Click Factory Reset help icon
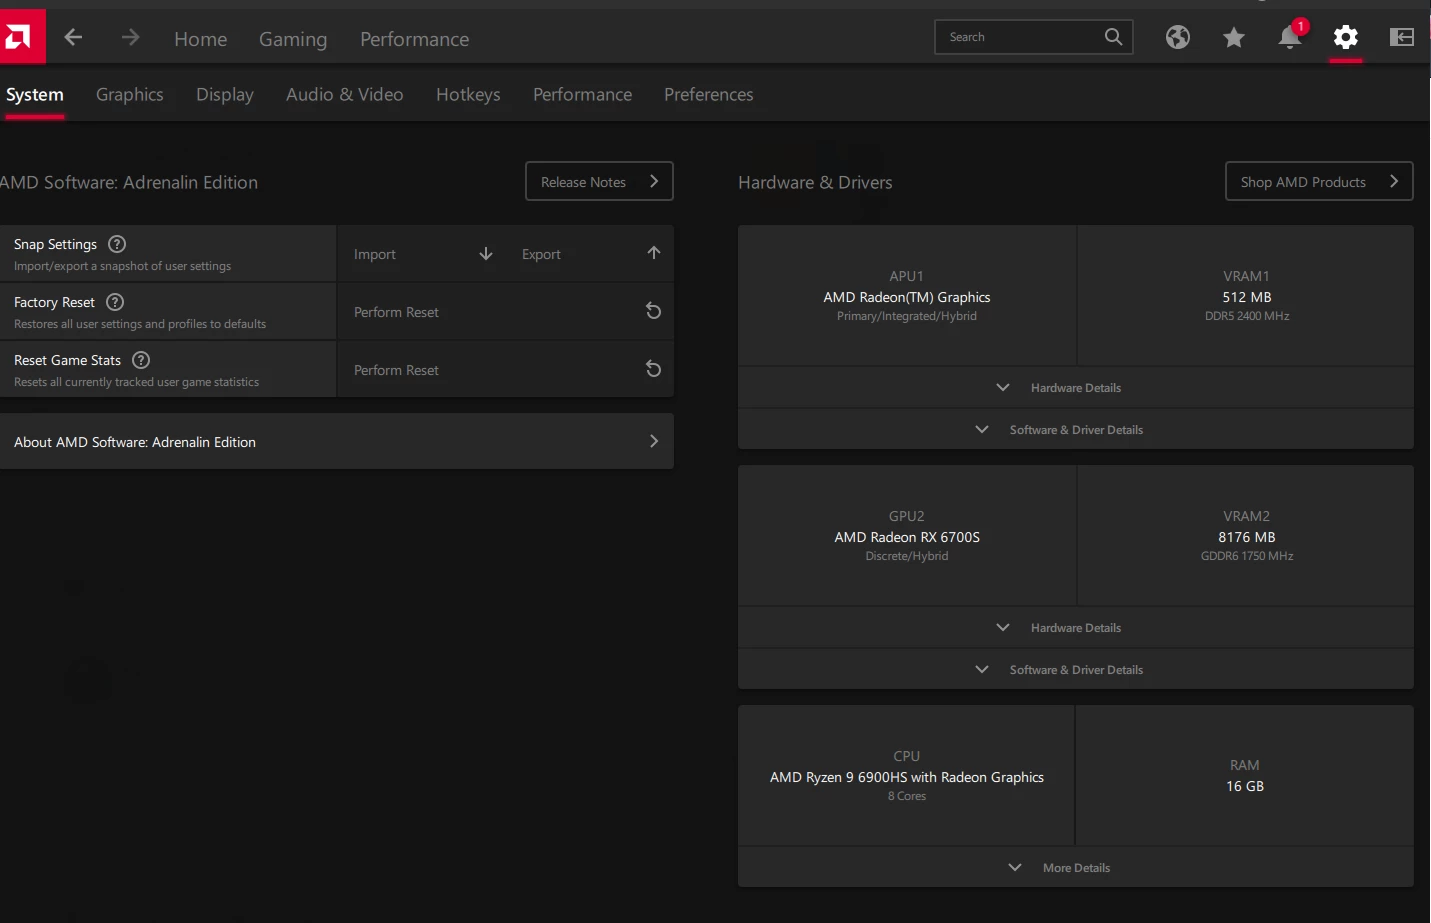 (x=115, y=302)
